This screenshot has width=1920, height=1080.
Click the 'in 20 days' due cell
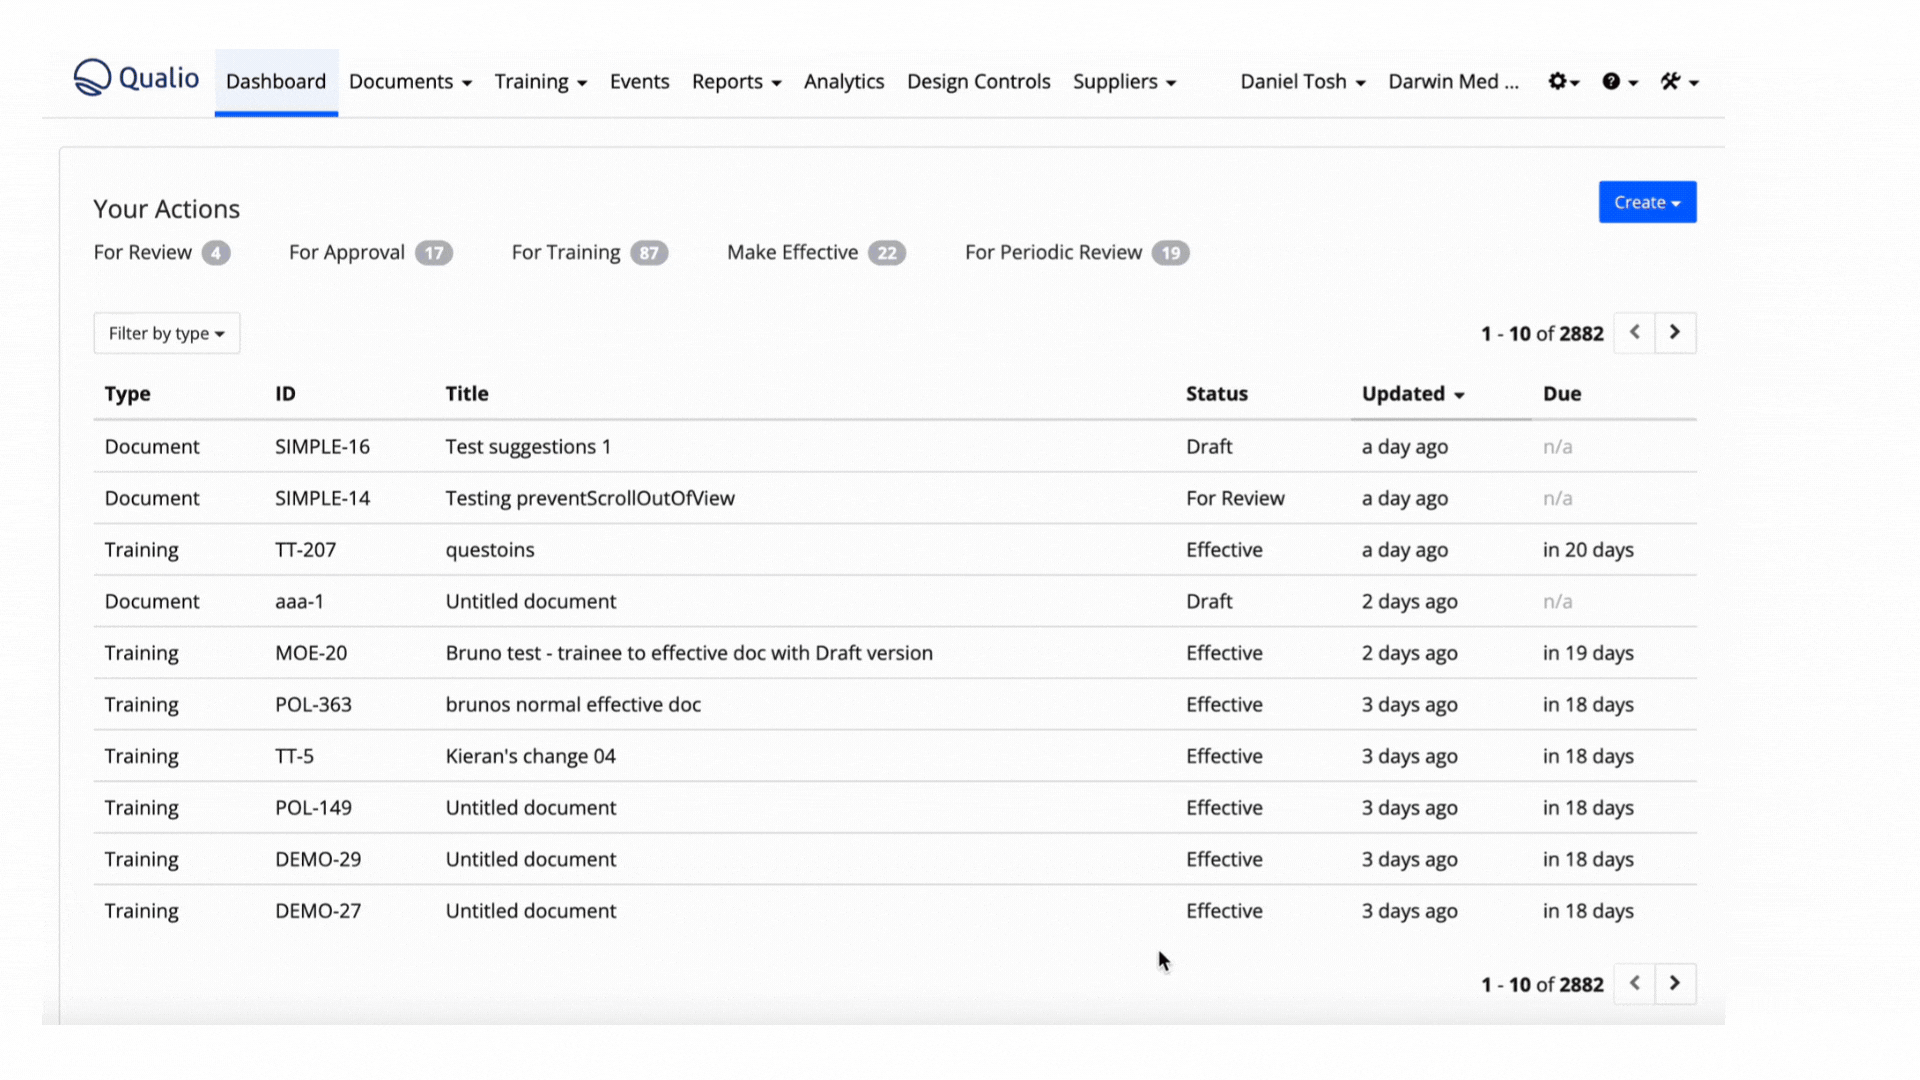[1588, 550]
